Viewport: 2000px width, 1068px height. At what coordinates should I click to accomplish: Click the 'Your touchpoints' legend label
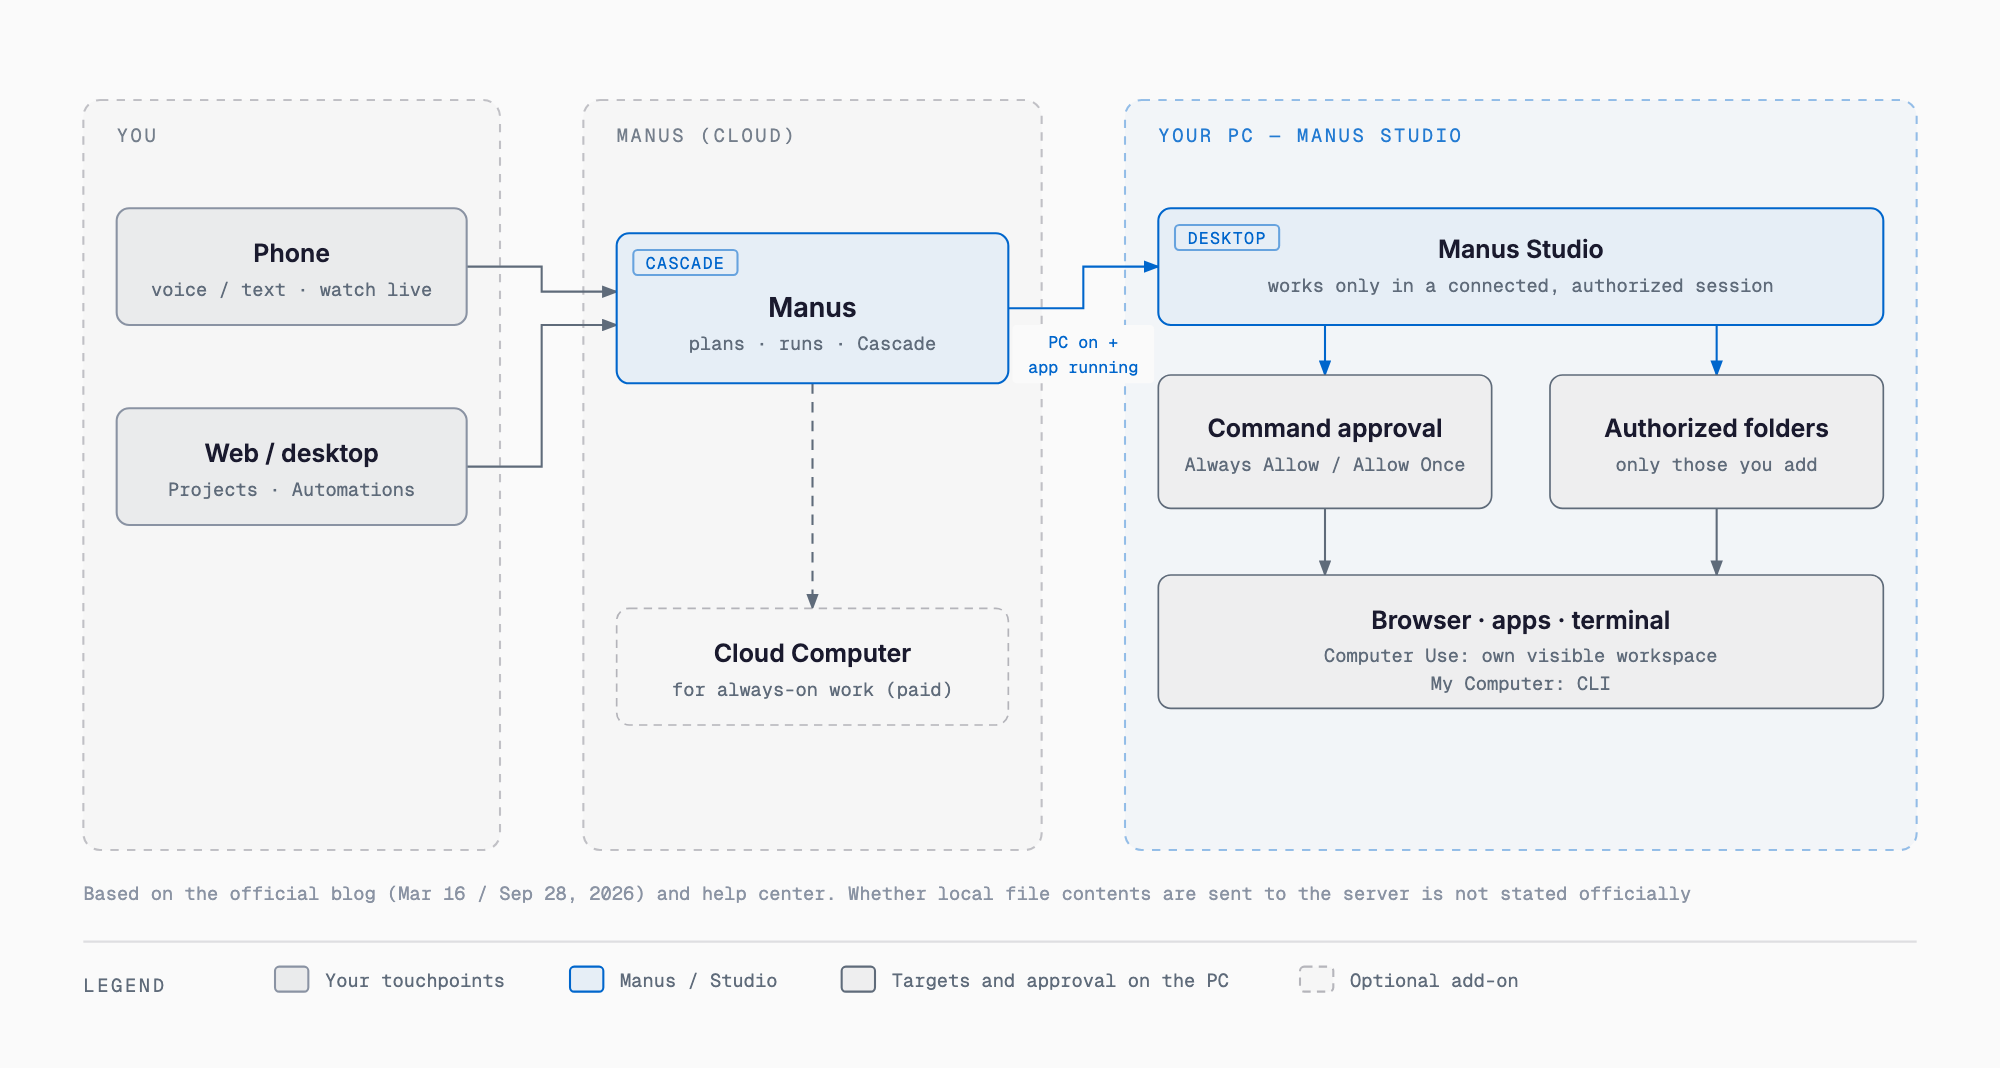pos(414,981)
